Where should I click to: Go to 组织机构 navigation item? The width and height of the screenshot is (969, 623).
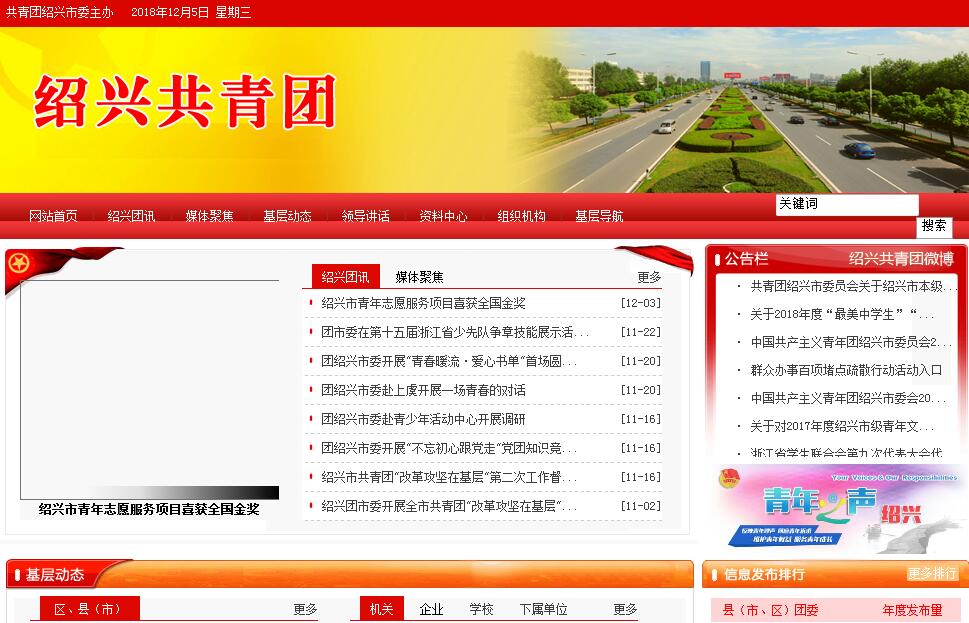click(521, 216)
